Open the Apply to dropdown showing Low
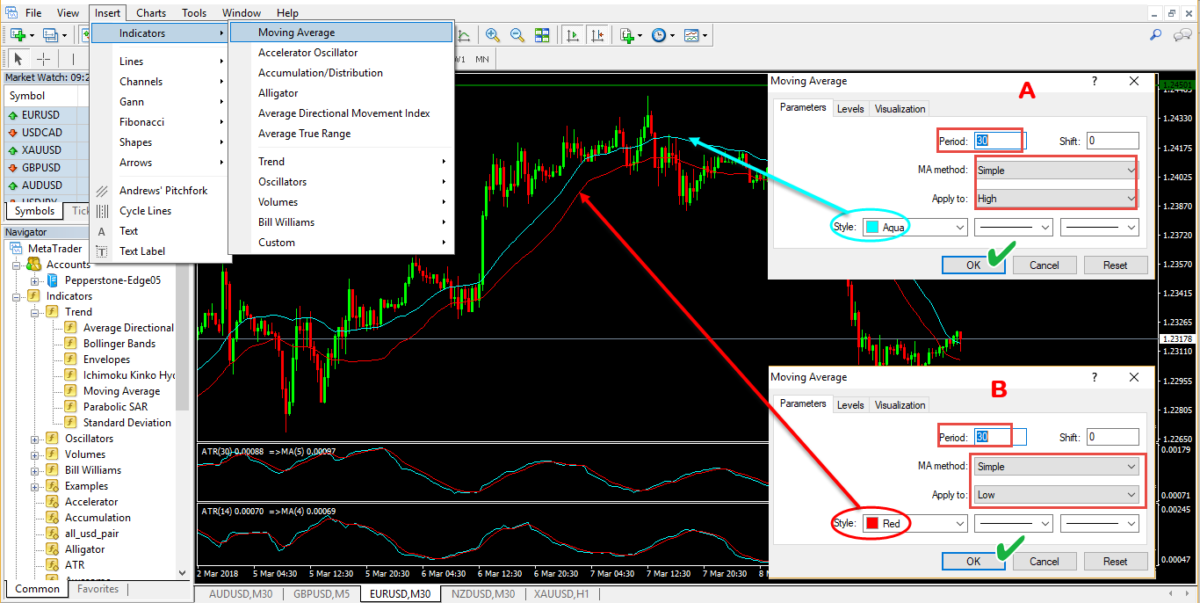 coord(1055,494)
